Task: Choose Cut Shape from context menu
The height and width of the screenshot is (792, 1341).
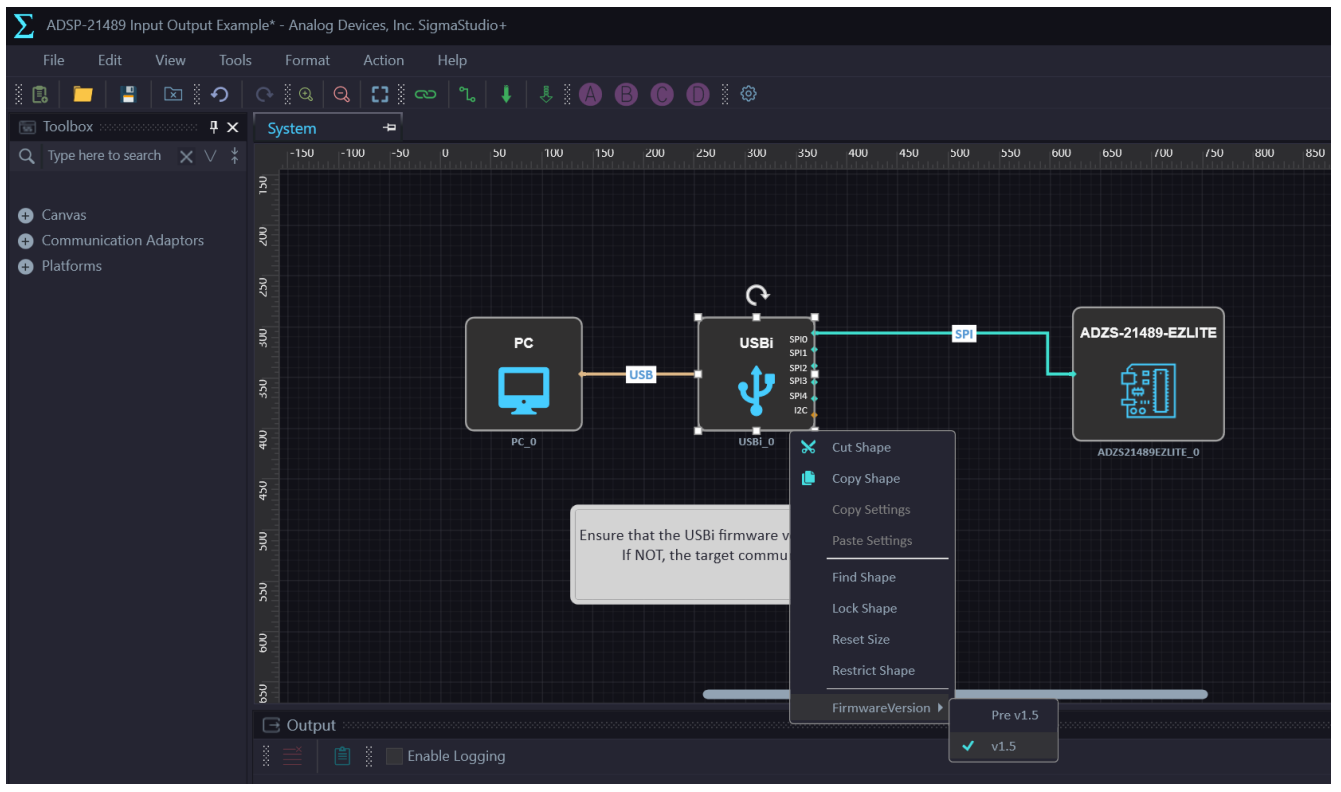Action: coord(872,447)
